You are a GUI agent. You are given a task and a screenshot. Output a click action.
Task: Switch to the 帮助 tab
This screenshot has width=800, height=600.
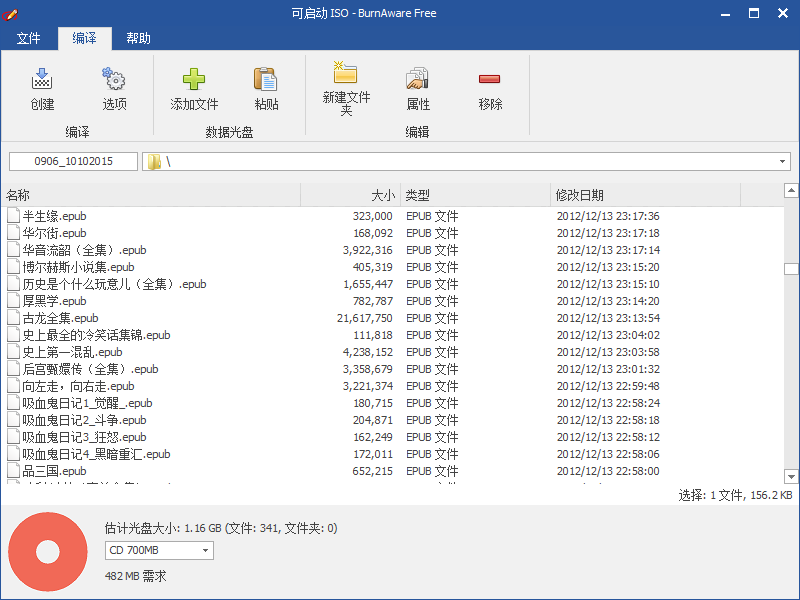pyautogui.click(x=139, y=39)
